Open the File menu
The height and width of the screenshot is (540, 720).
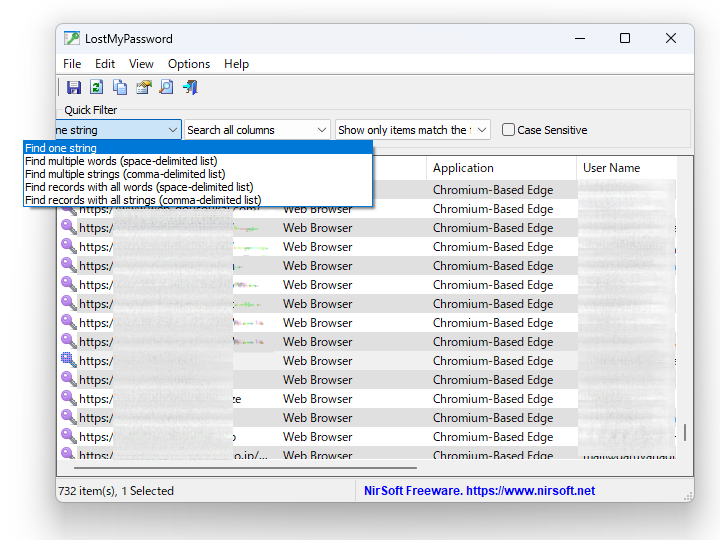[72, 64]
